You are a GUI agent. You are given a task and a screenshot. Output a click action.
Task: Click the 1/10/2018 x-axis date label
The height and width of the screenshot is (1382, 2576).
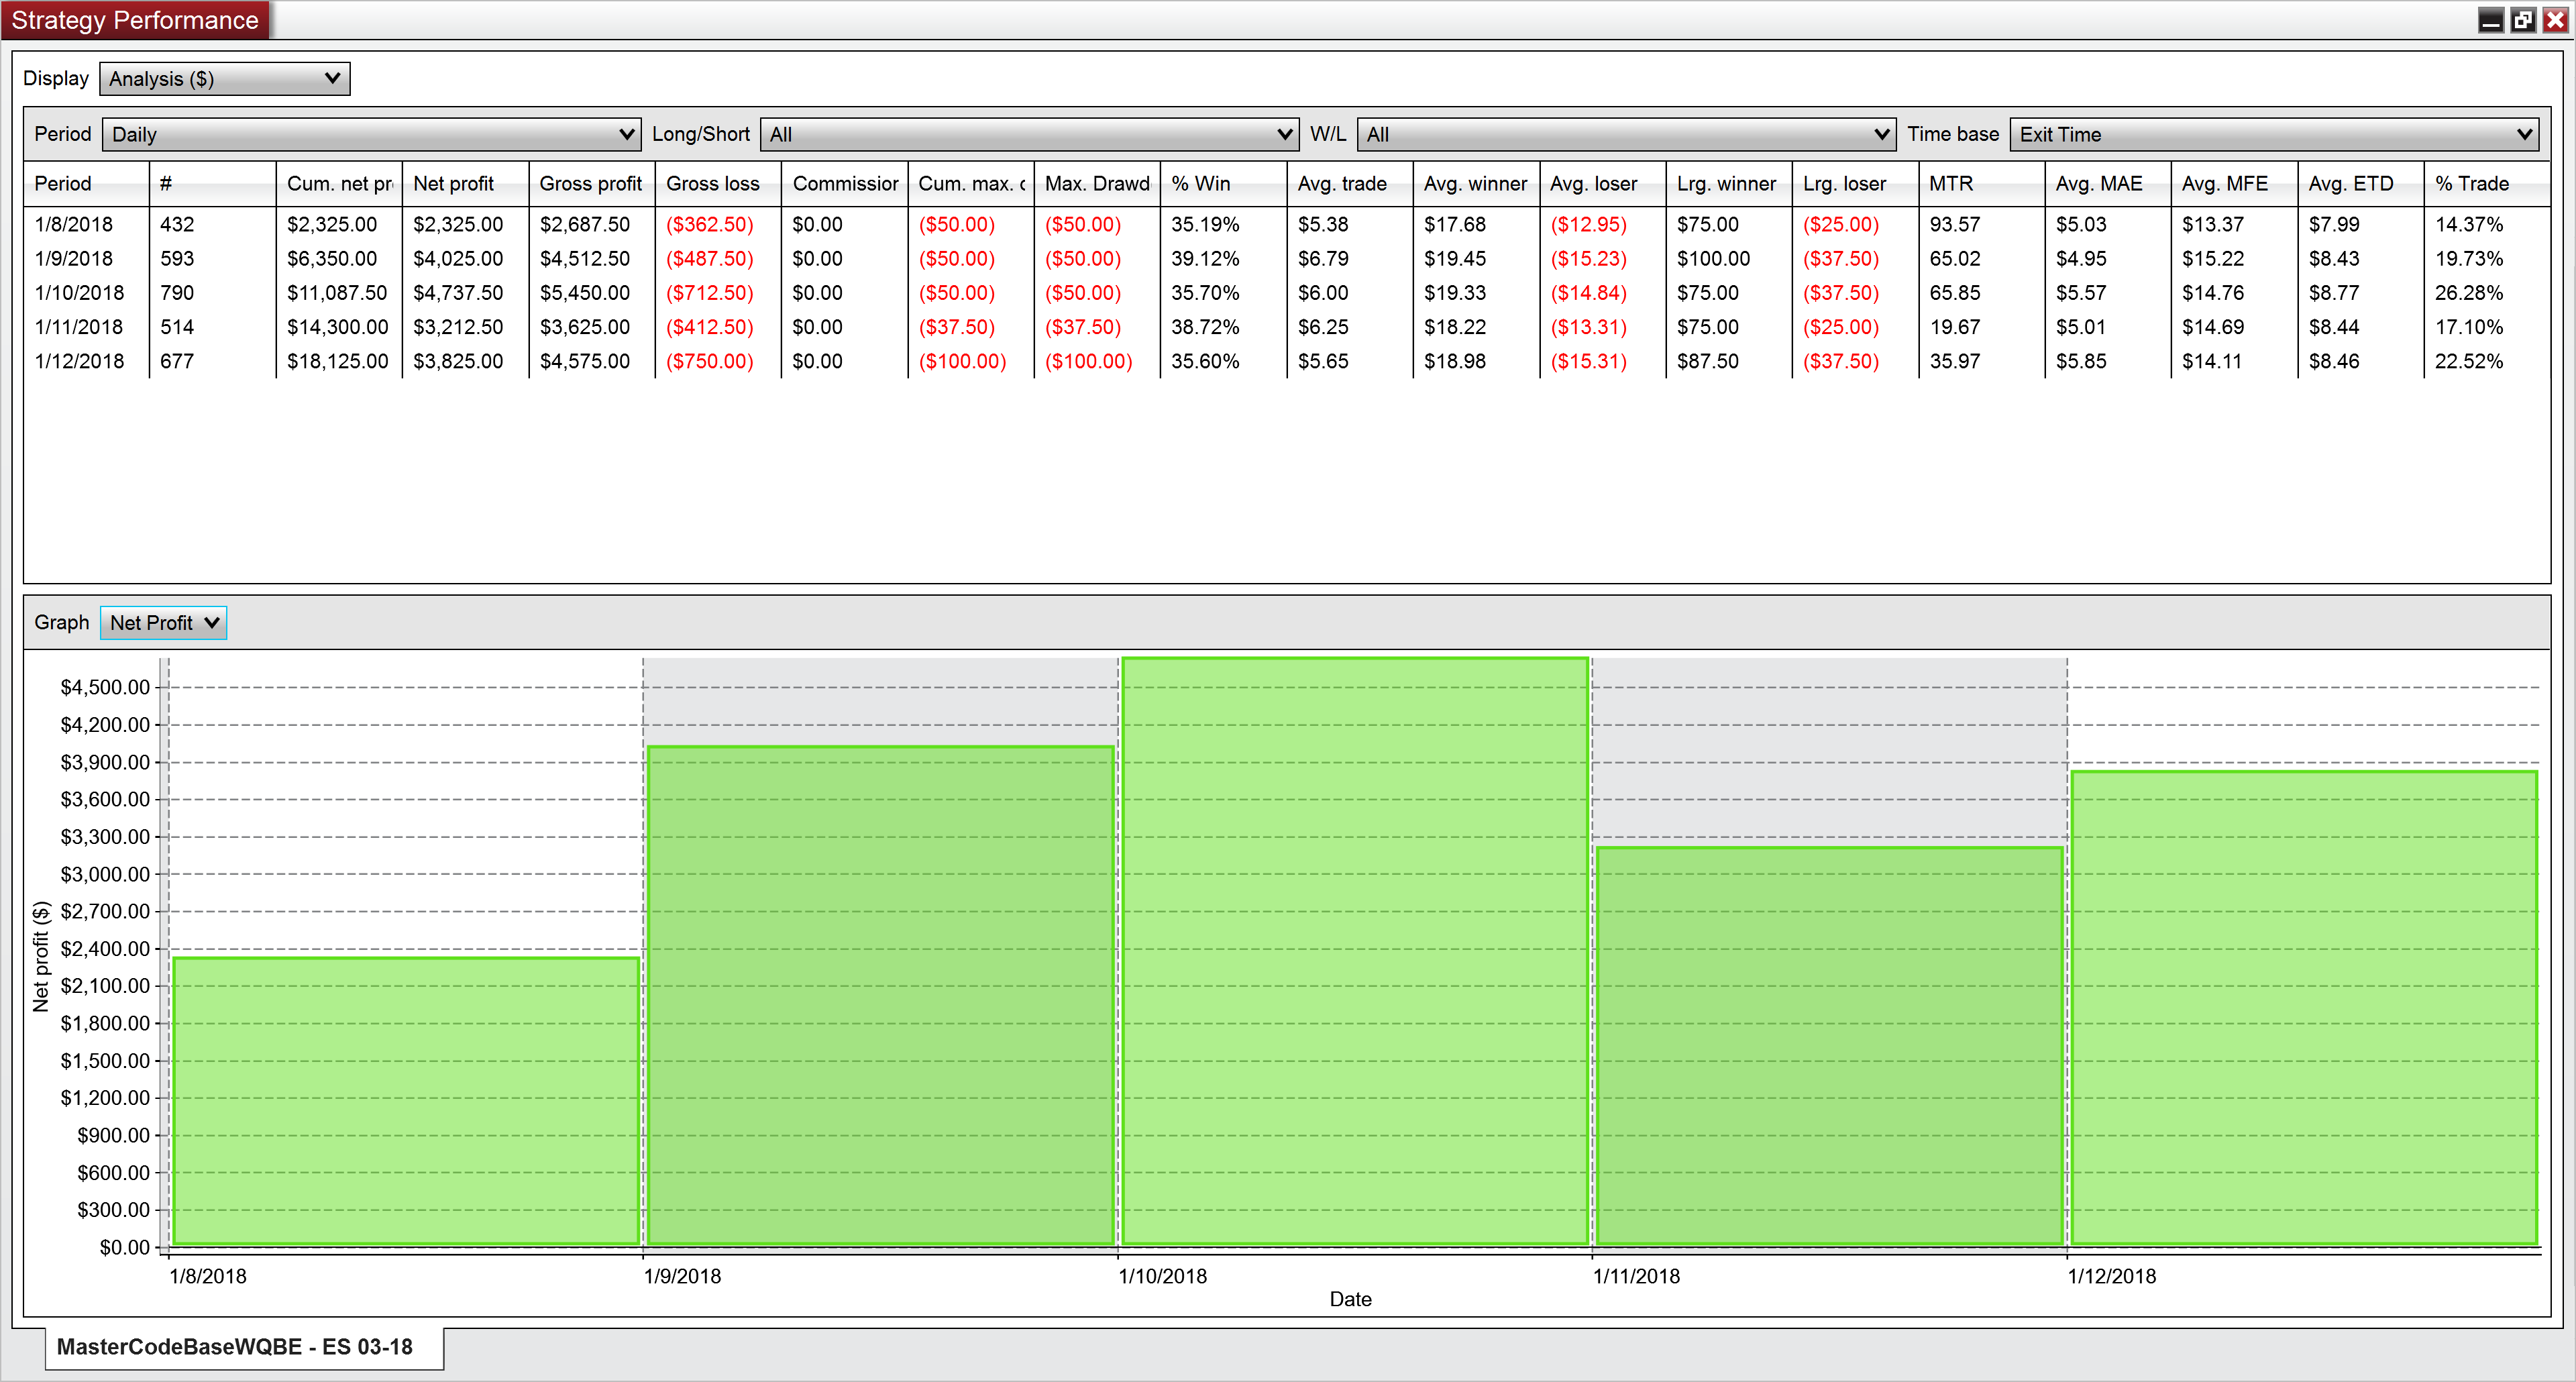[1162, 1277]
